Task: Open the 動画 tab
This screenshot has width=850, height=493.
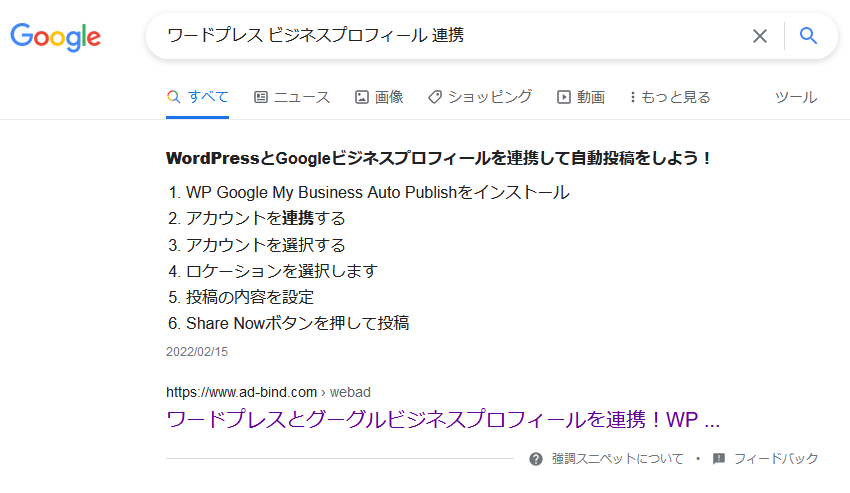Action: [x=581, y=97]
